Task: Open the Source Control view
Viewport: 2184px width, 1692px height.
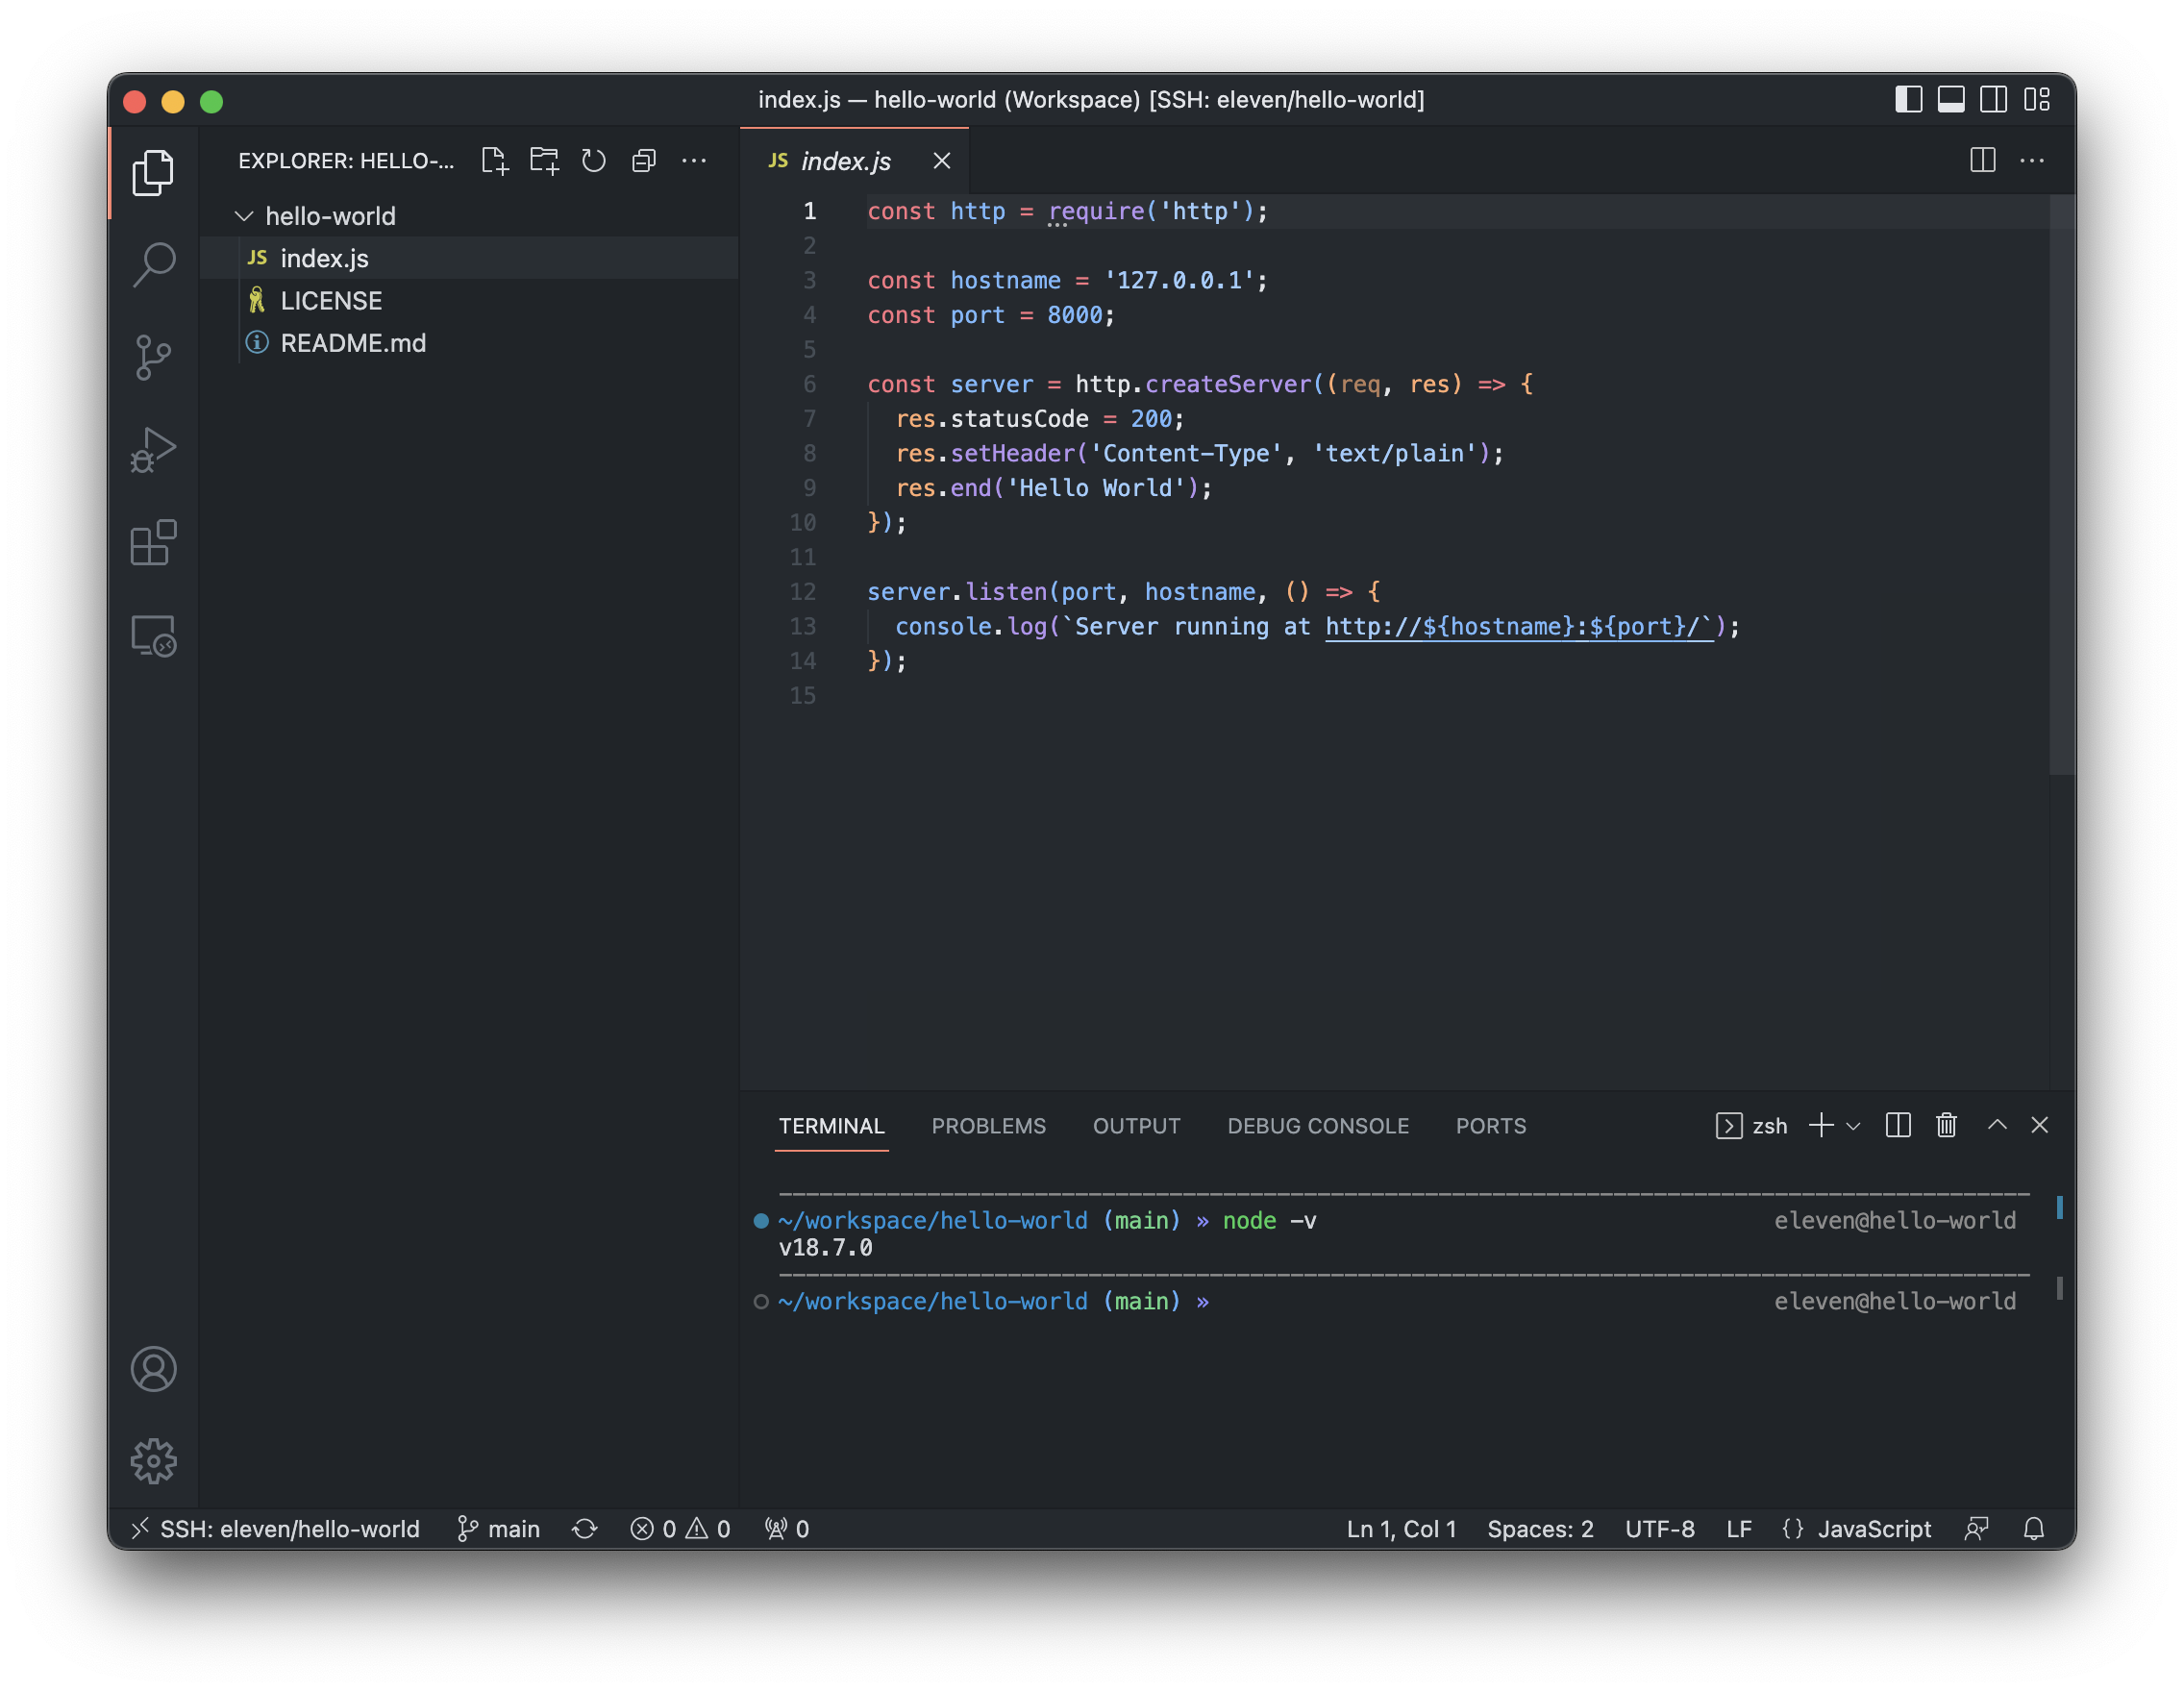Action: tap(153, 357)
